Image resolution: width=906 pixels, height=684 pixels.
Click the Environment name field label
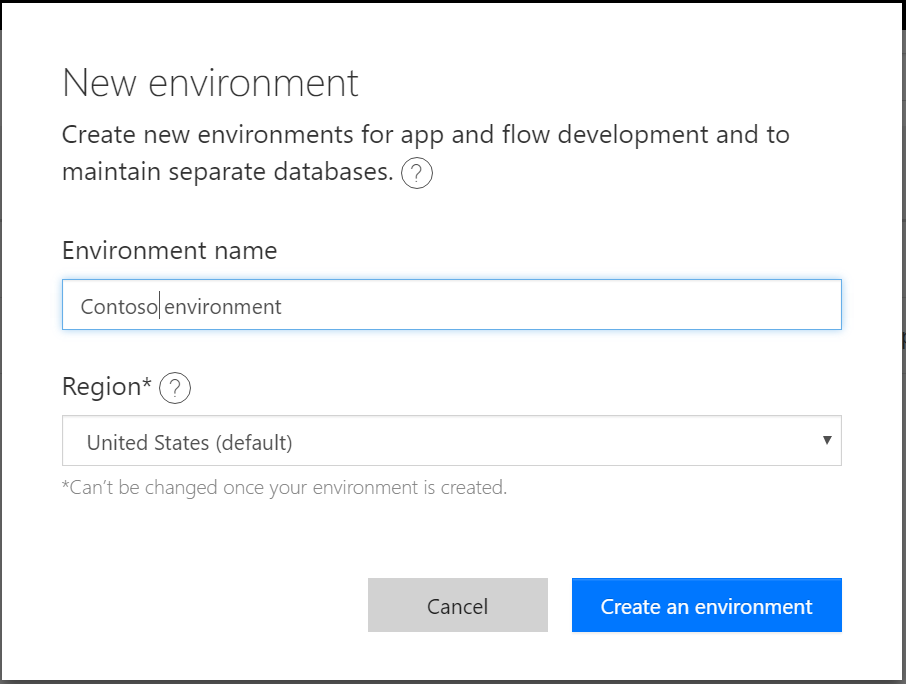point(169,250)
